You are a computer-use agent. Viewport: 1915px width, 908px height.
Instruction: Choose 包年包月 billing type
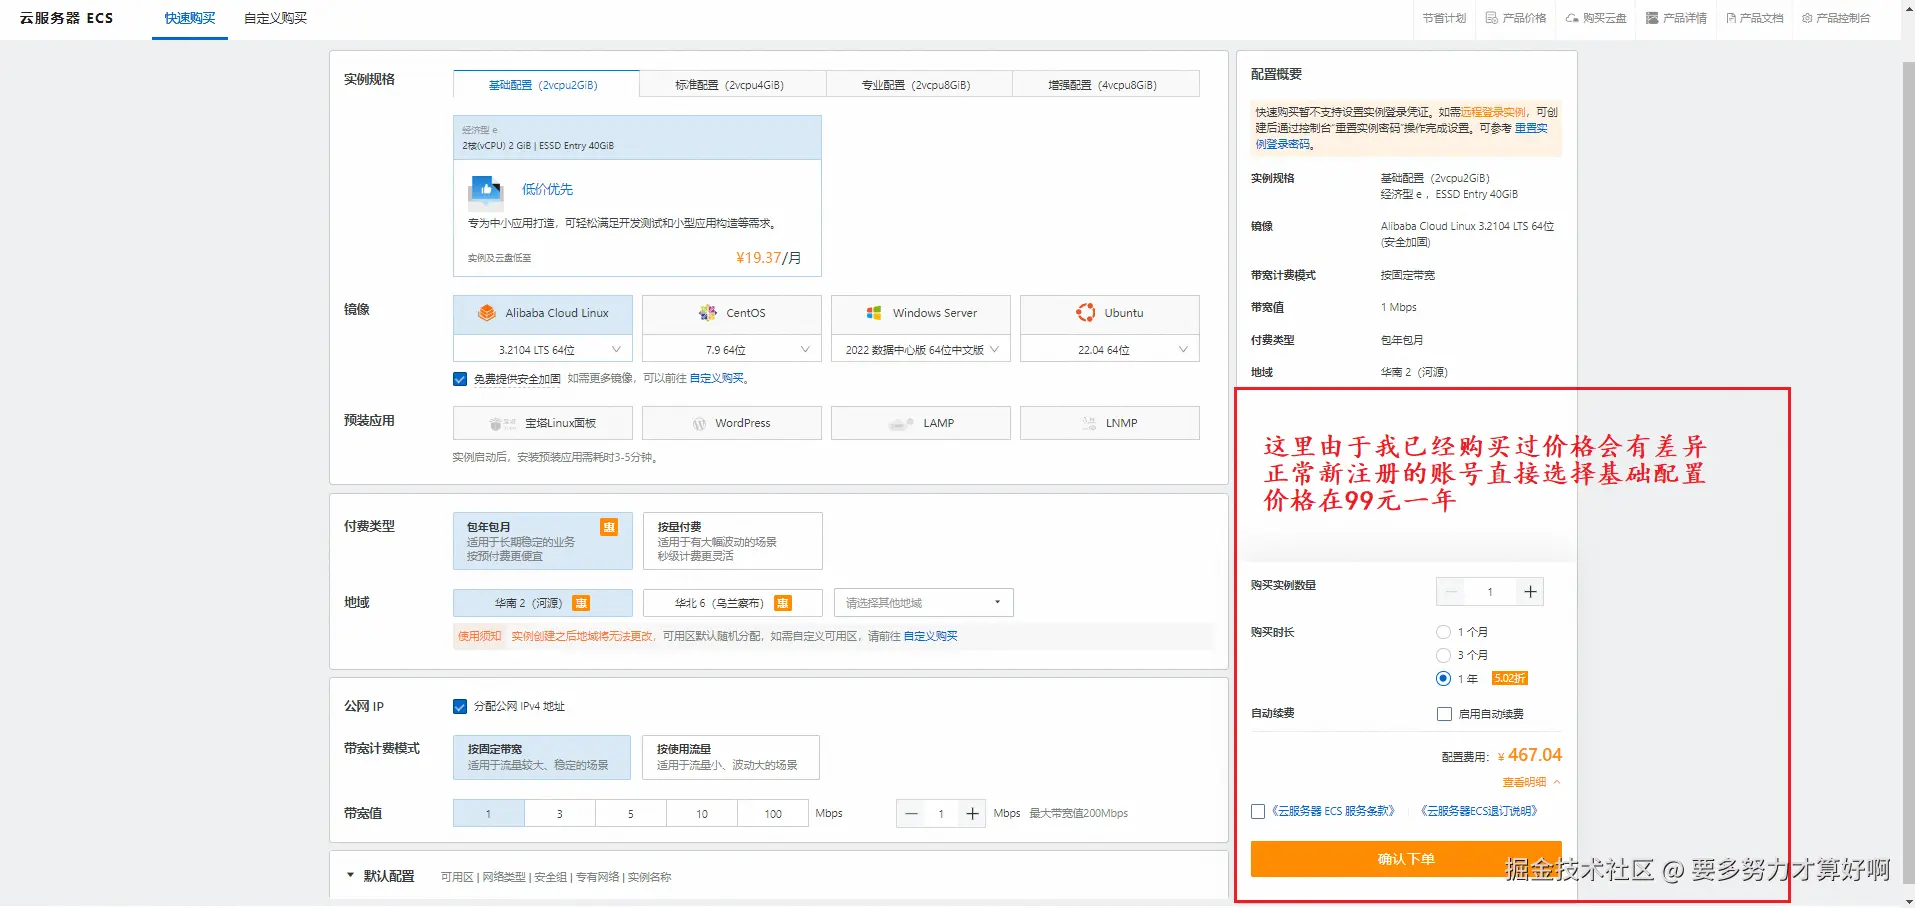(x=543, y=541)
